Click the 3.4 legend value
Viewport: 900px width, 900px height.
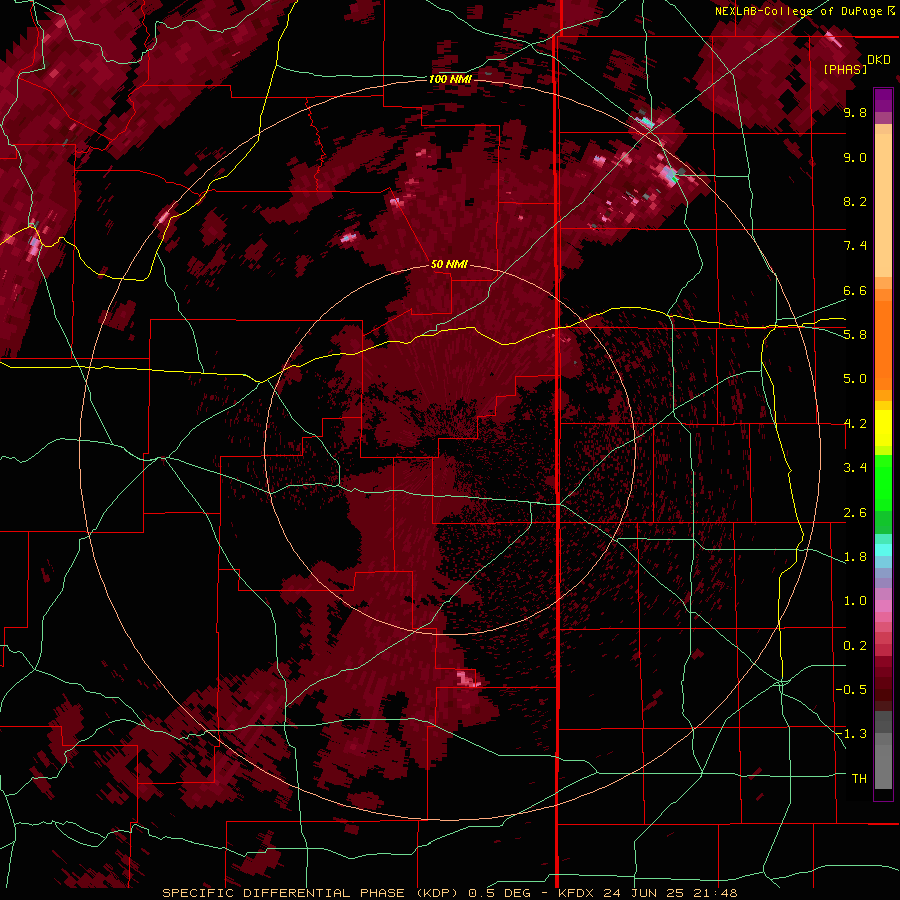tap(855, 468)
